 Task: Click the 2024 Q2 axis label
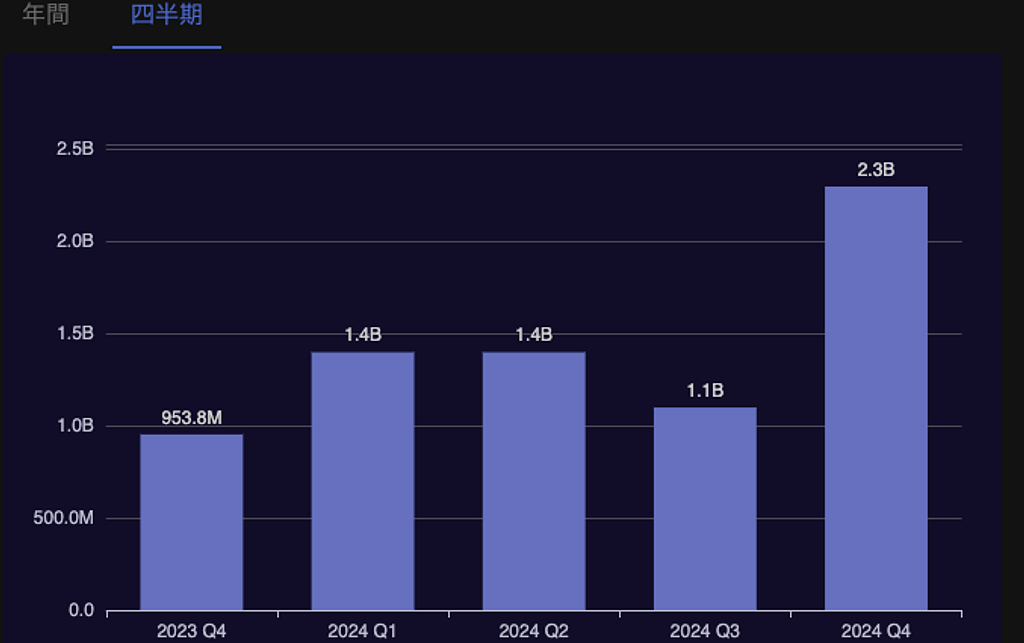point(534,631)
